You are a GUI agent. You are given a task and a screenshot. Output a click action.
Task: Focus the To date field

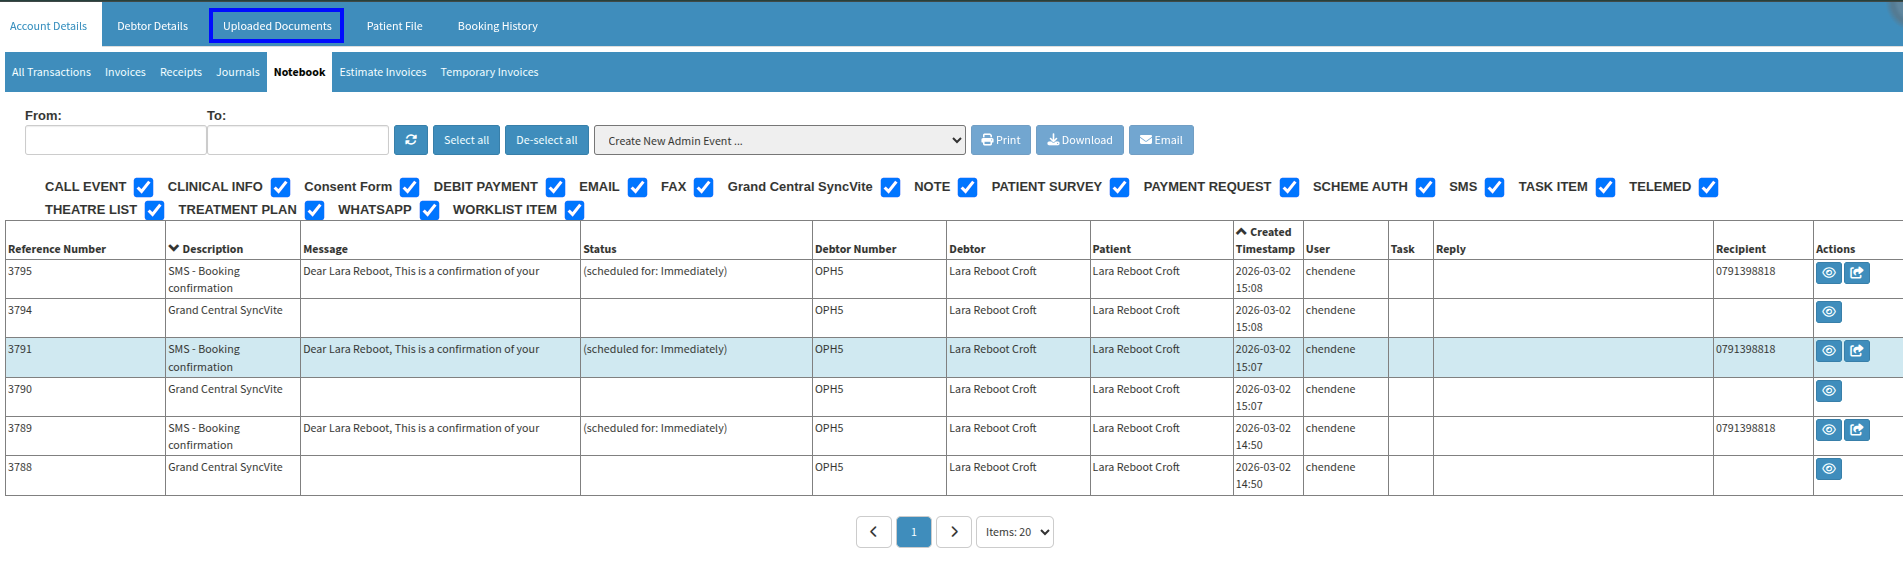(298, 140)
